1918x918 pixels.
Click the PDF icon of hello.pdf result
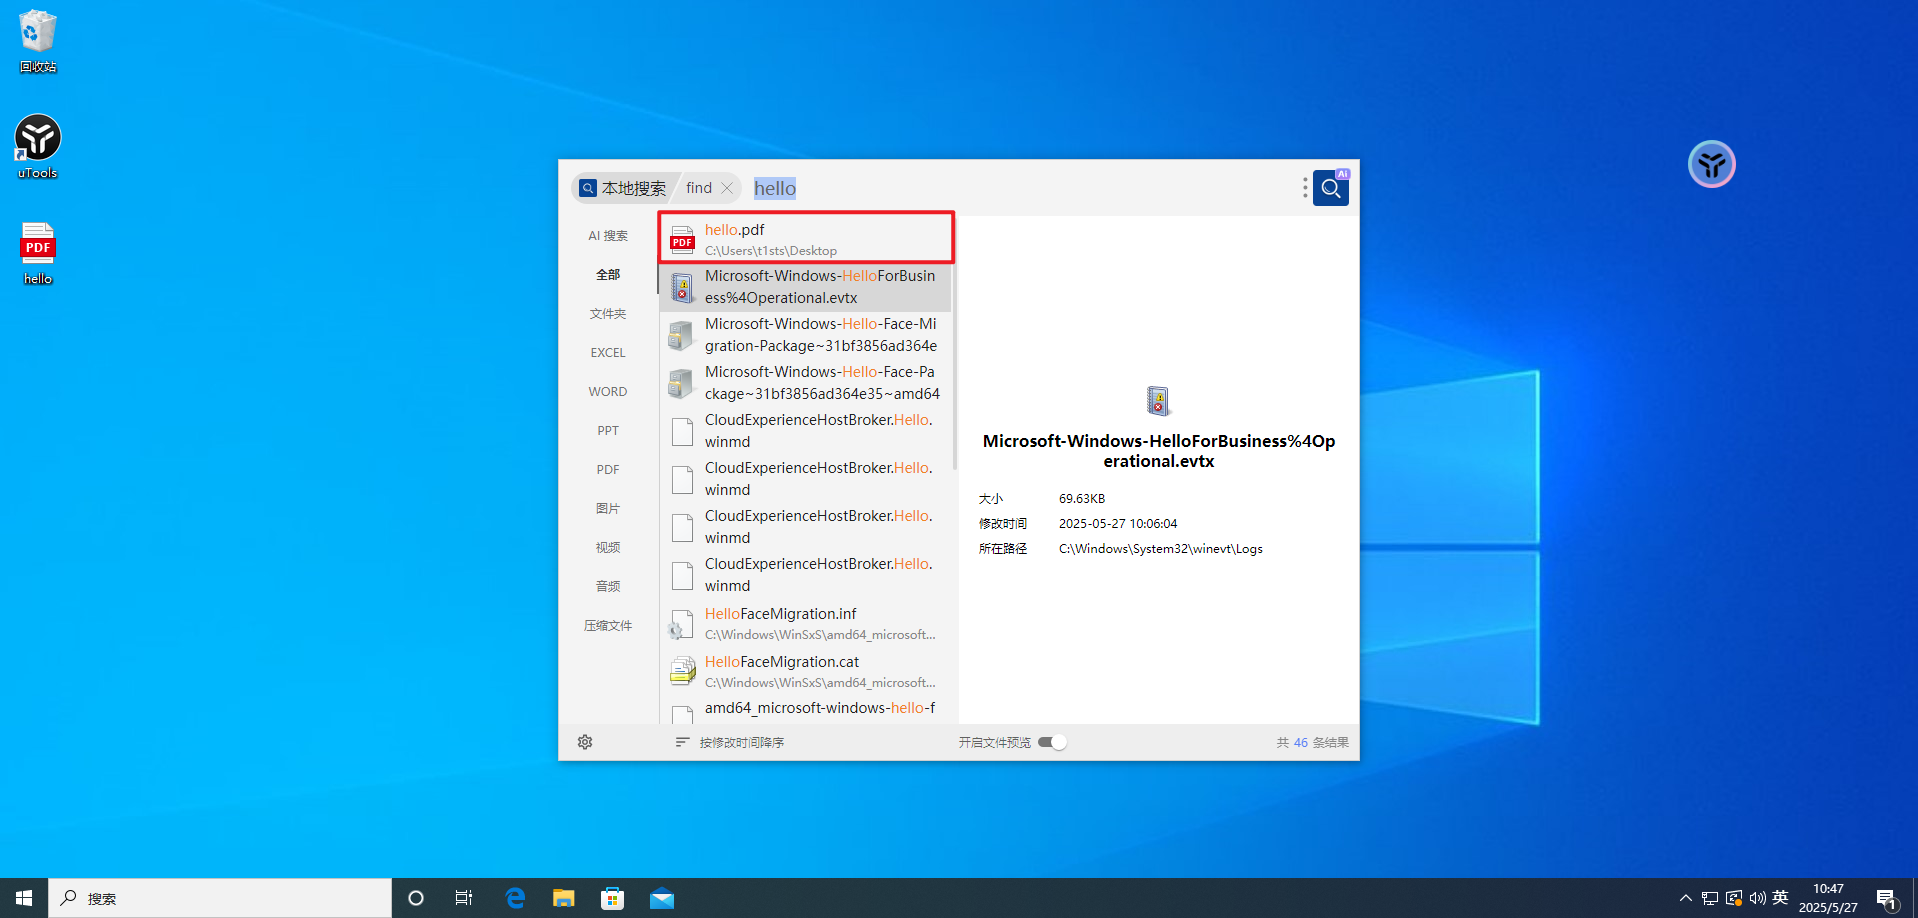point(682,239)
